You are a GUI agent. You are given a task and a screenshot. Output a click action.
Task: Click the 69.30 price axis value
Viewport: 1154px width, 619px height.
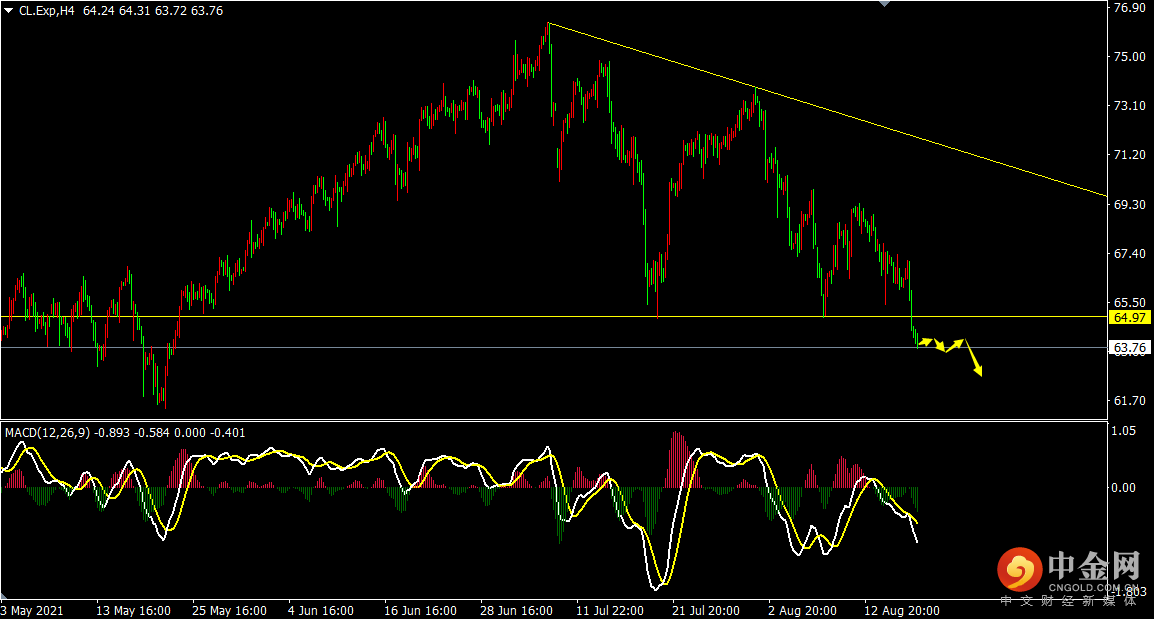click(1130, 205)
